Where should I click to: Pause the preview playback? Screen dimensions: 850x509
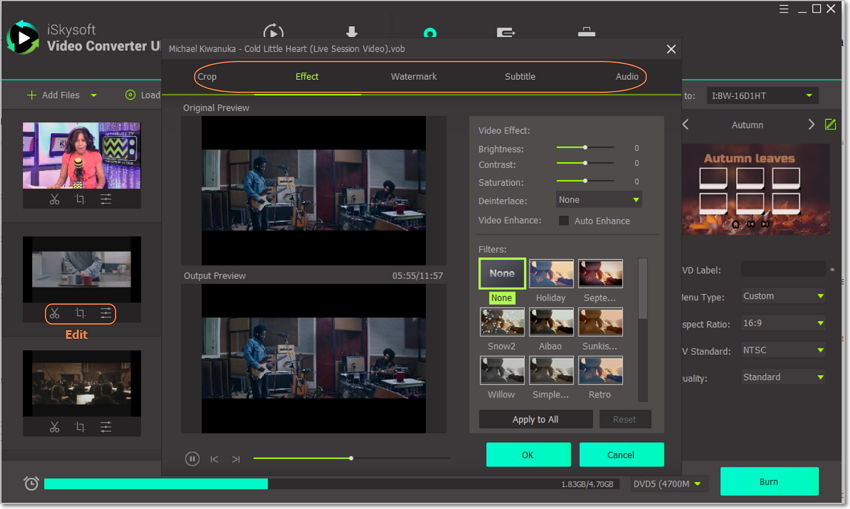192,459
